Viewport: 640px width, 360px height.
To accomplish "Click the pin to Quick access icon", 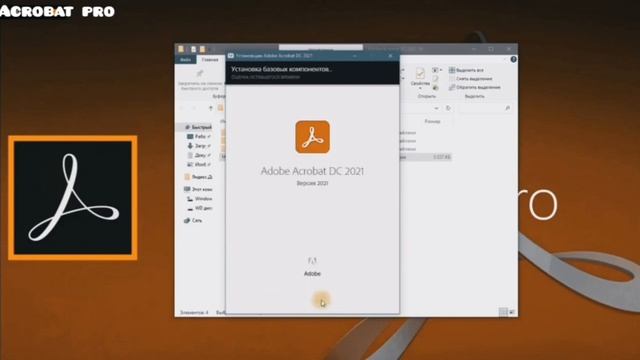I will [200, 73].
